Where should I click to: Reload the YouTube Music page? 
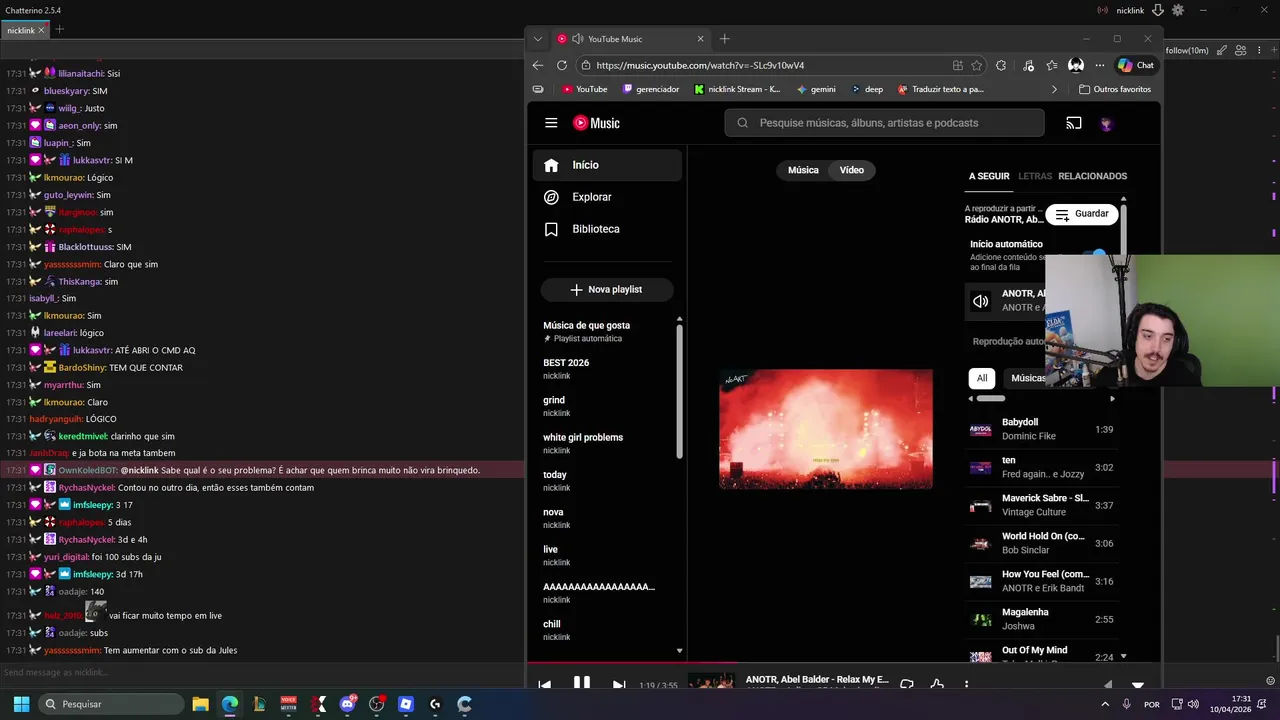tap(562, 65)
